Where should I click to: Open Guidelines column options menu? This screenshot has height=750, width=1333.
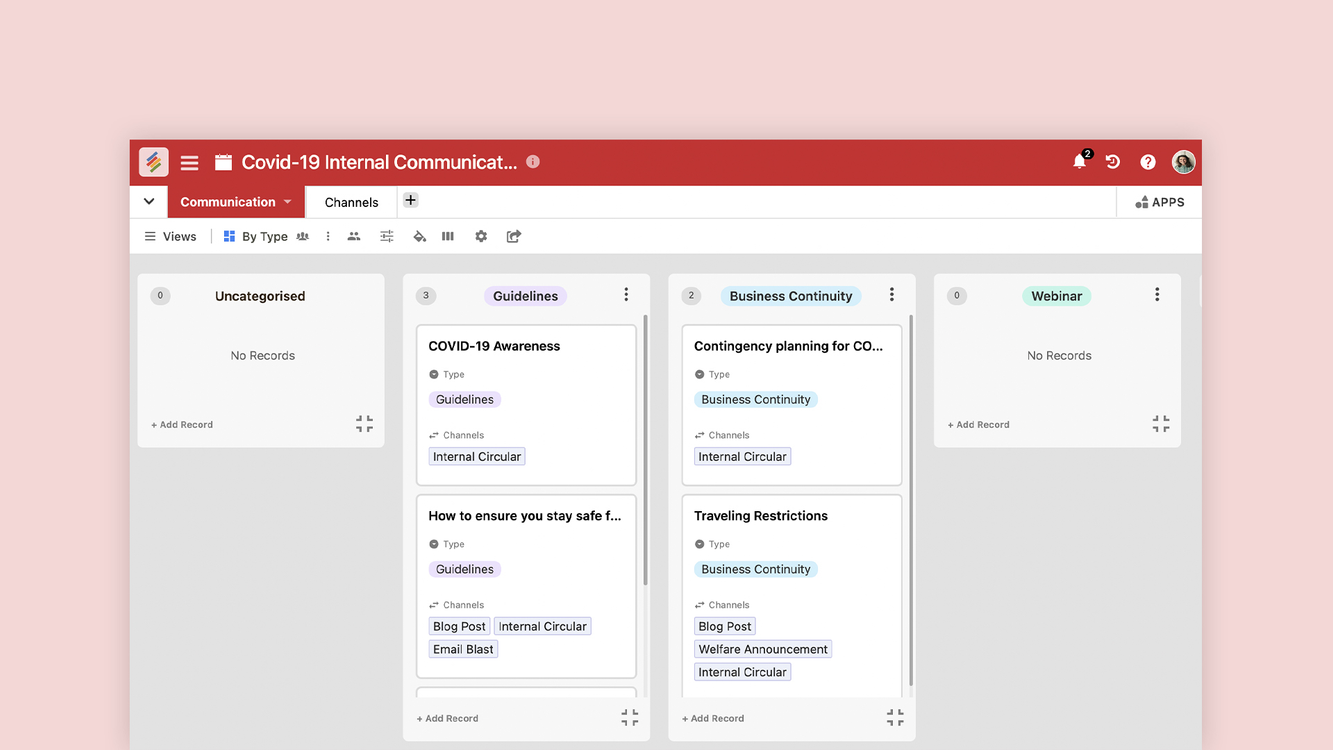point(626,295)
